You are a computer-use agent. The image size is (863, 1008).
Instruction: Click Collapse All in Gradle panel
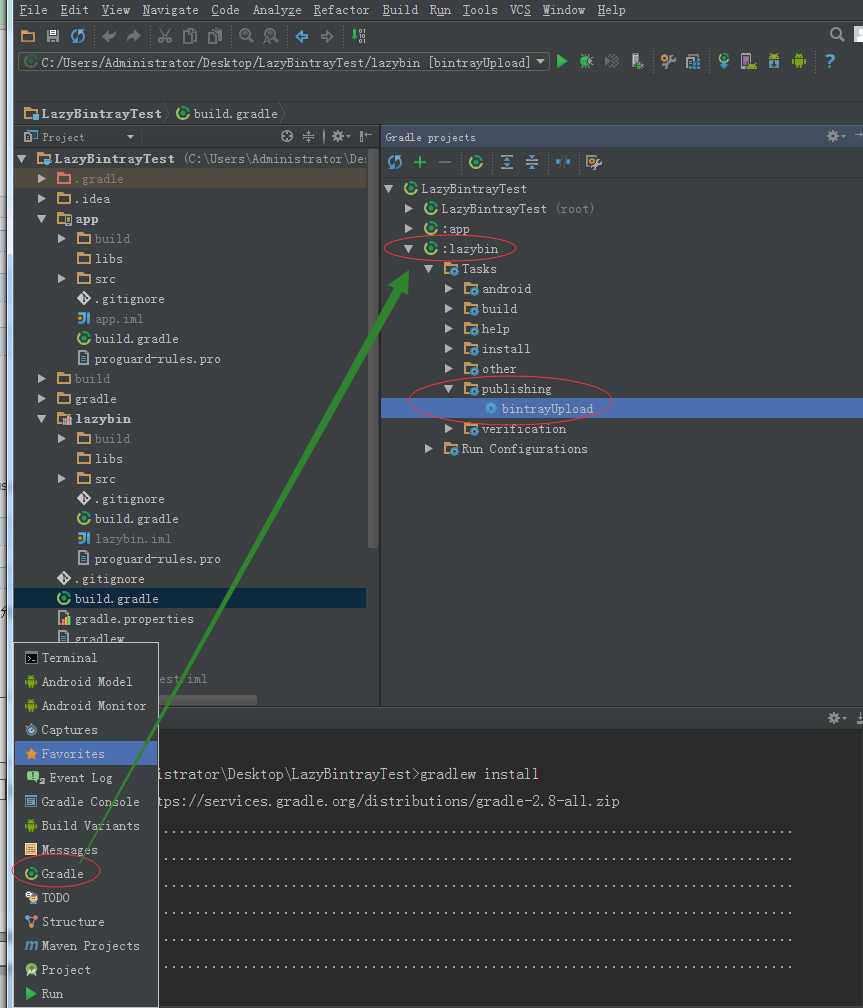(x=532, y=162)
